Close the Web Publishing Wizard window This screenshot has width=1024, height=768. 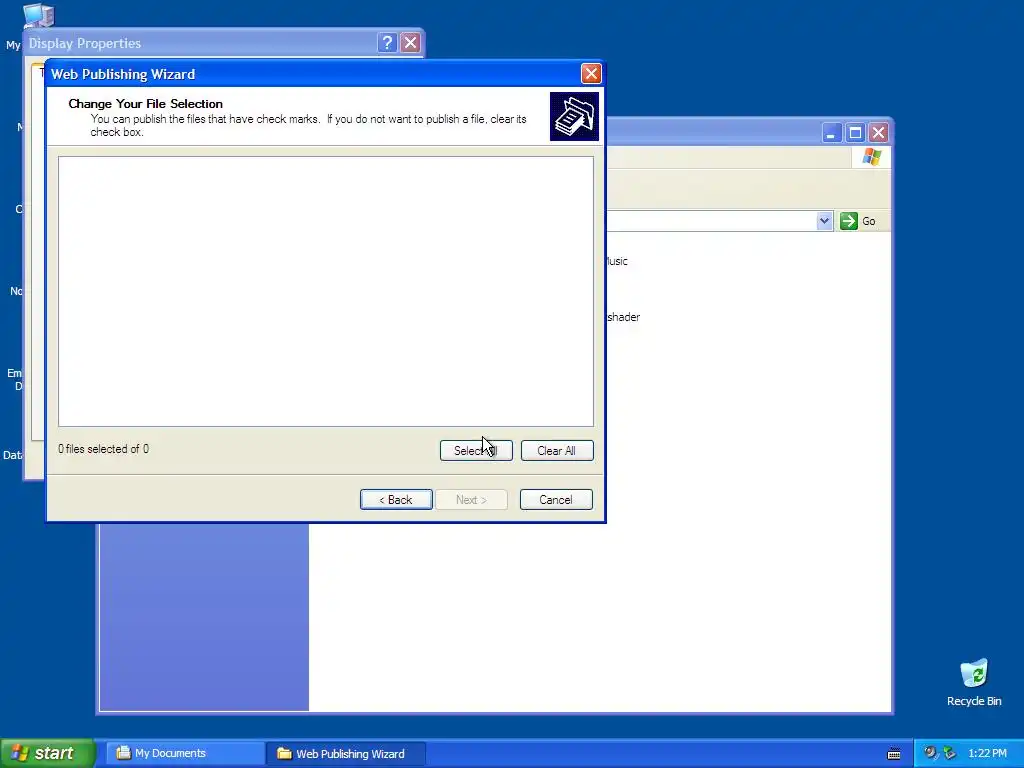[591, 74]
